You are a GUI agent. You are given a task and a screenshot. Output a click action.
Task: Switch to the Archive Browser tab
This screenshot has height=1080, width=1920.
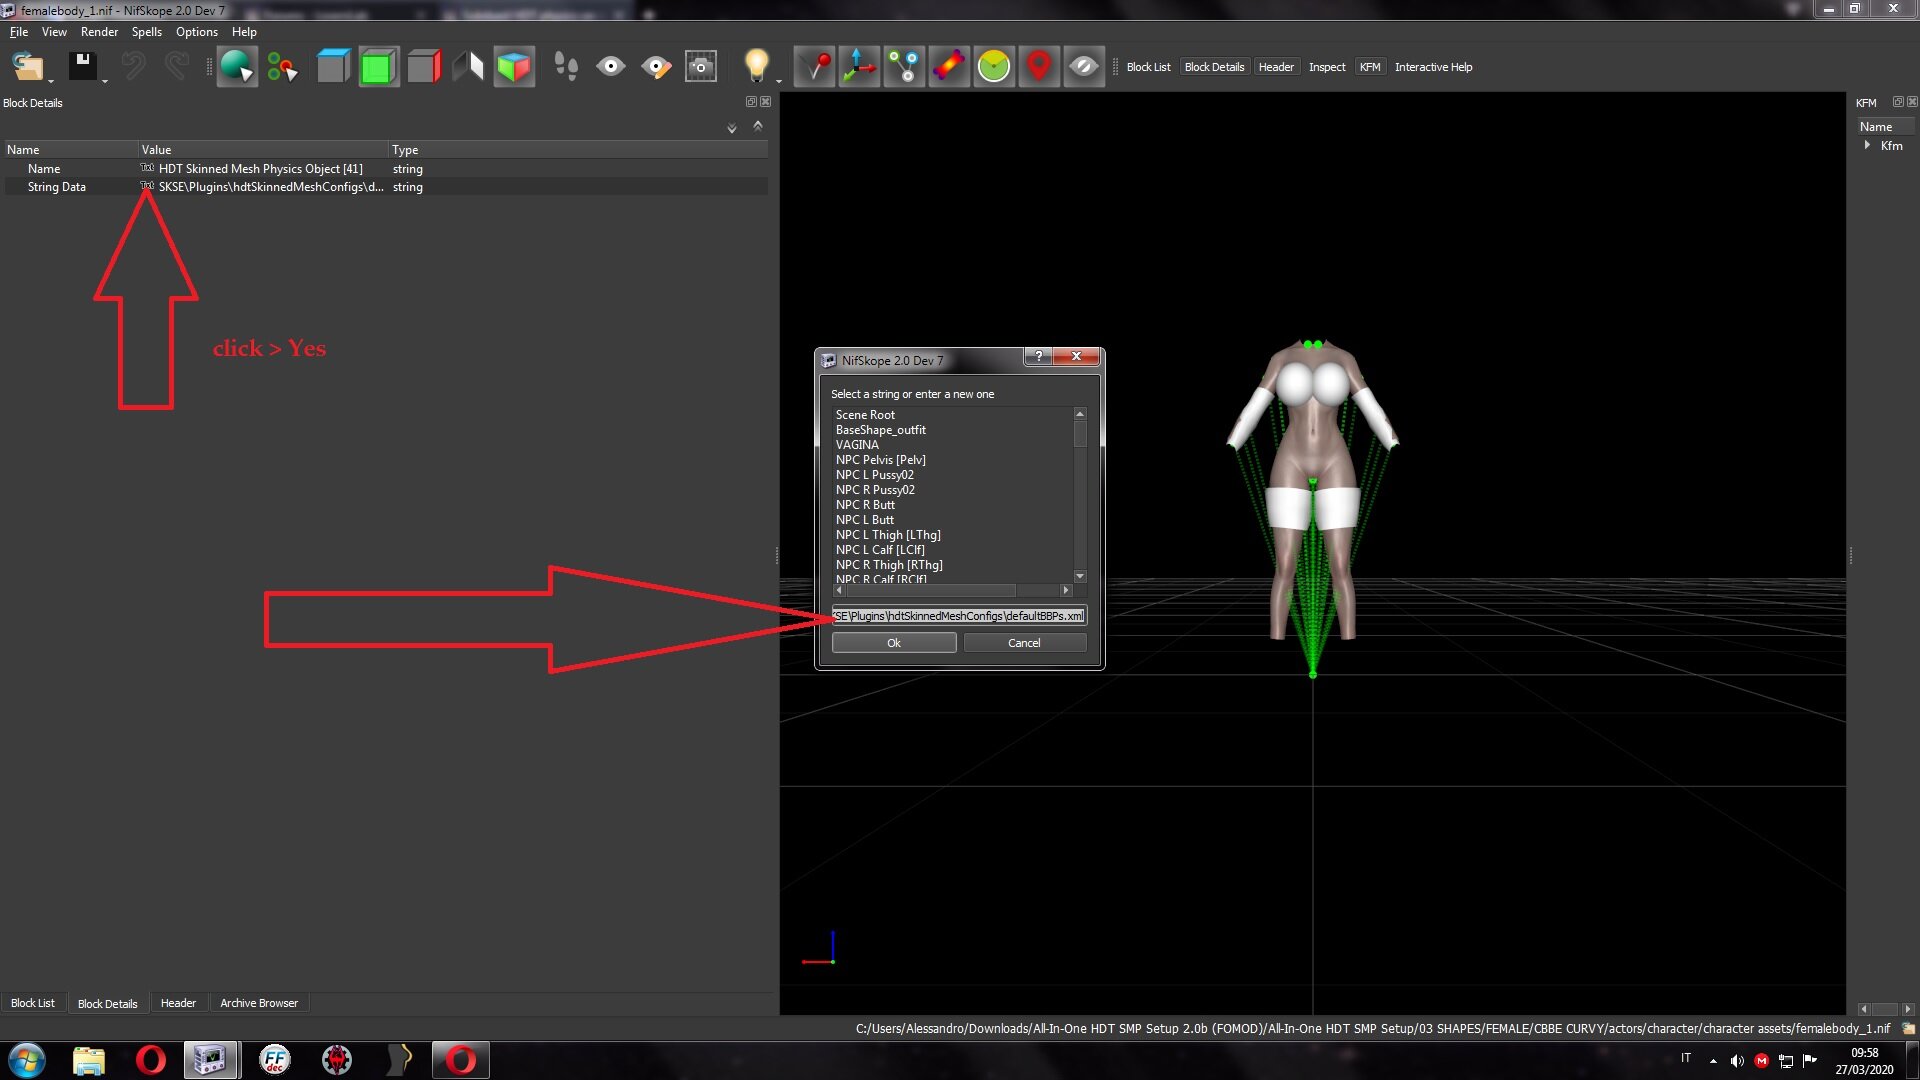click(259, 1003)
